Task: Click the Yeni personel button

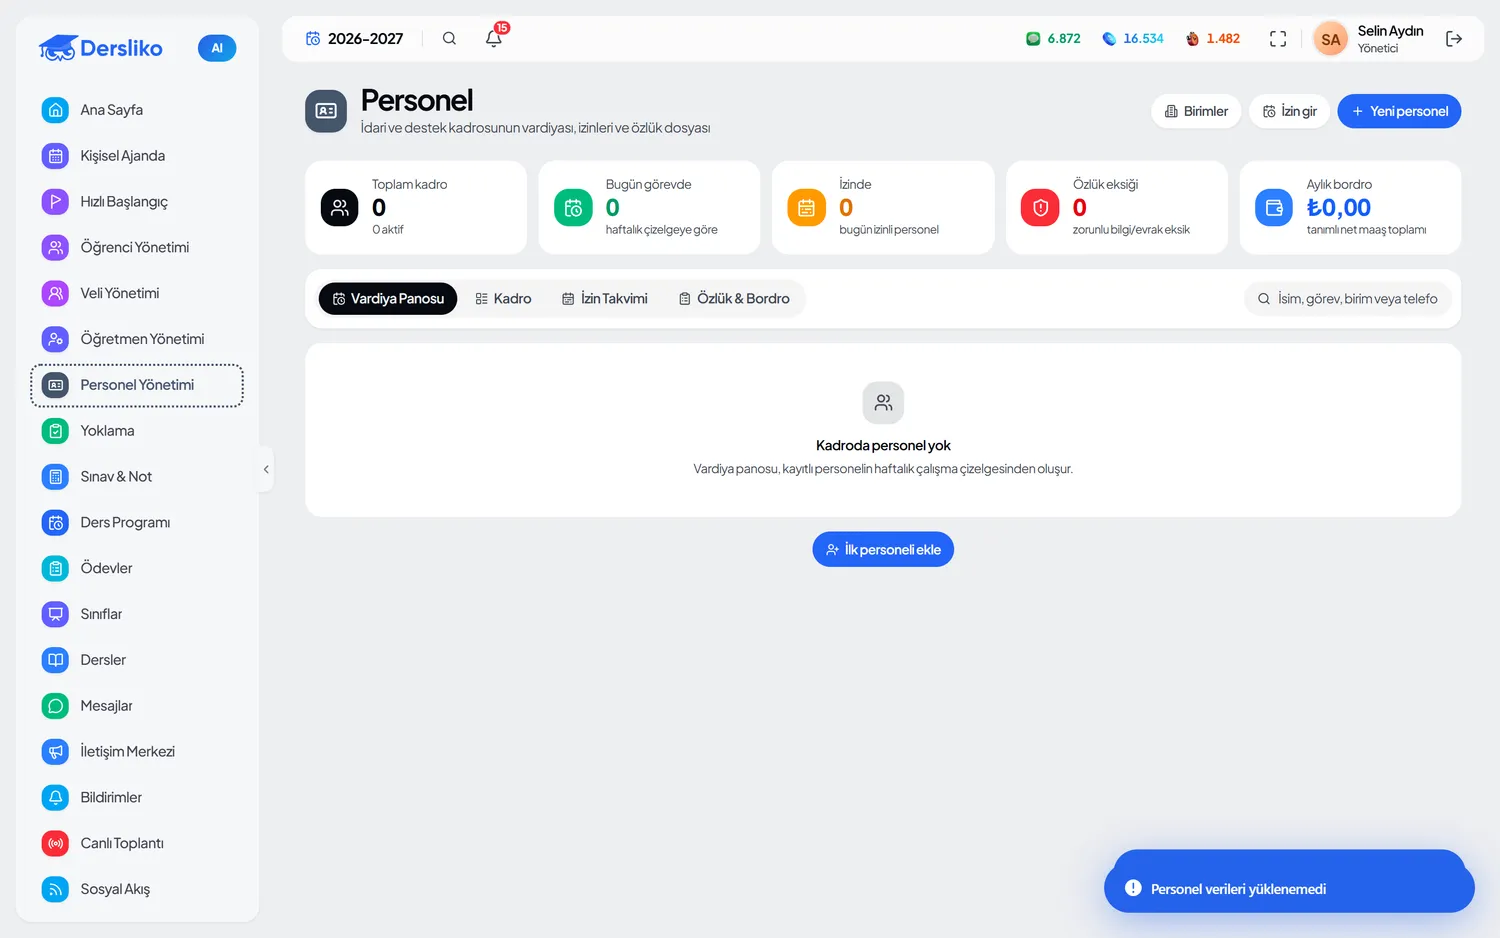Action: pos(1399,111)
